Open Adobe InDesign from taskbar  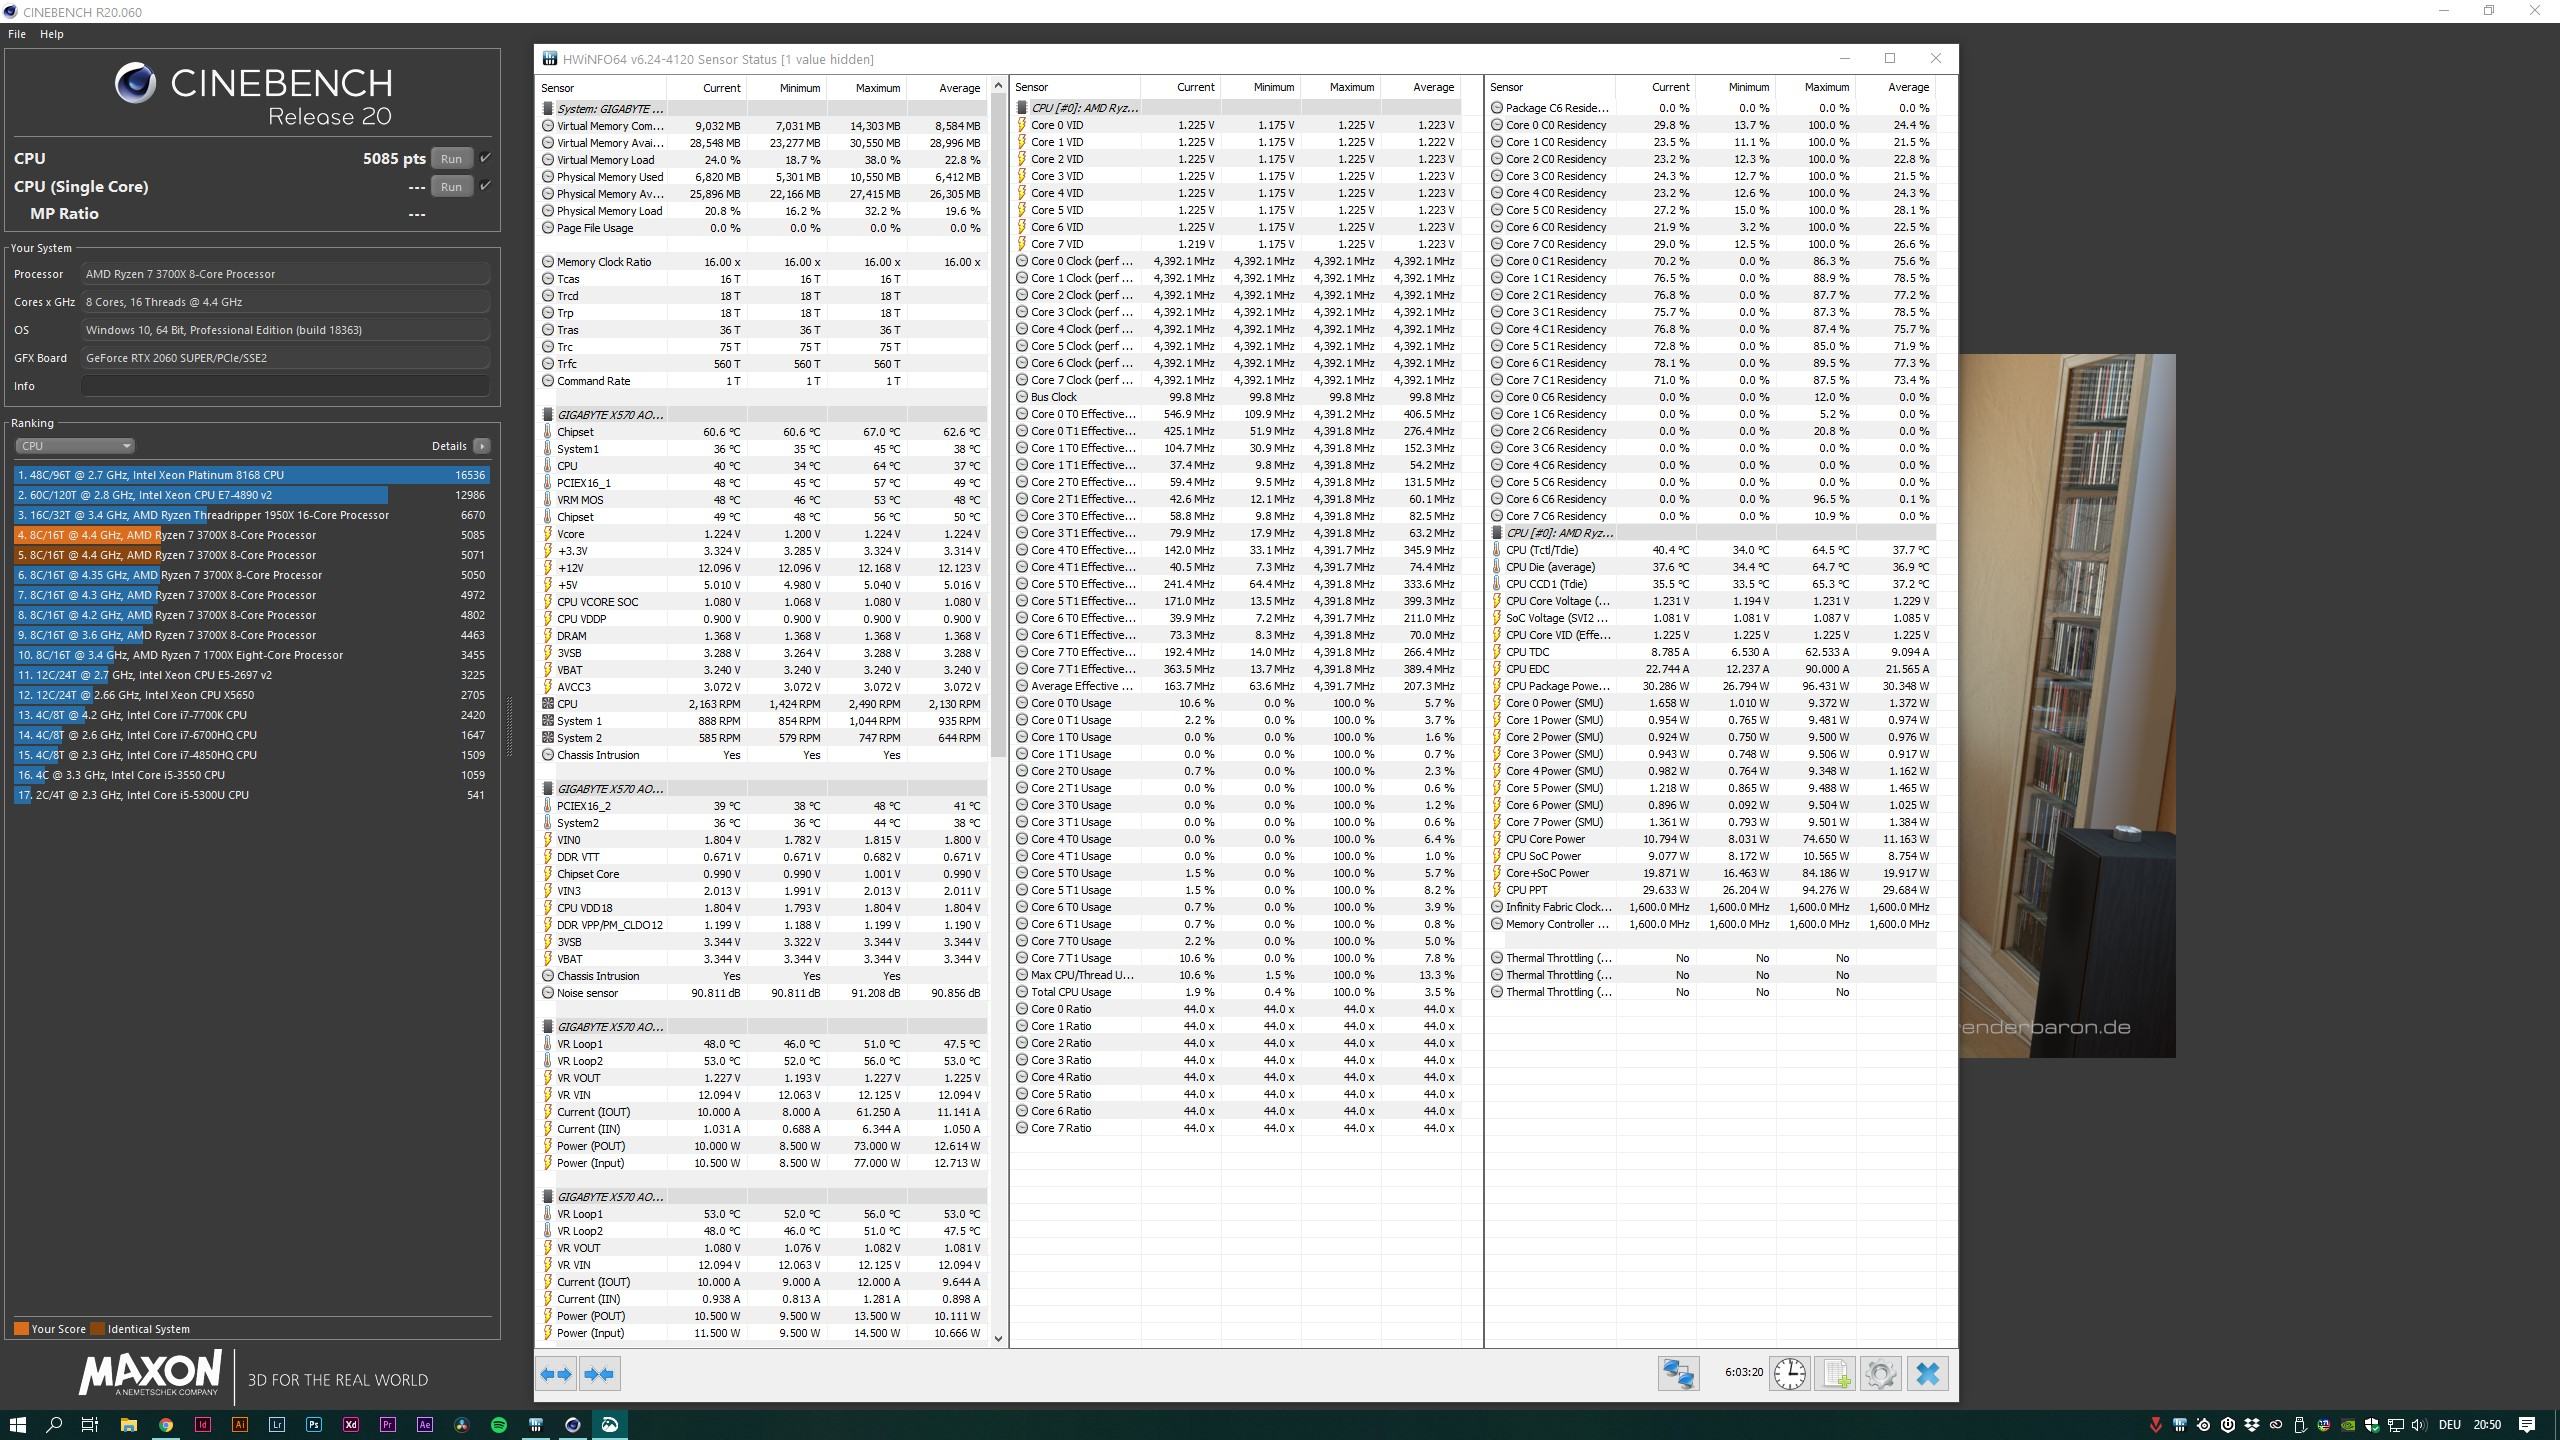[203, 1424]
